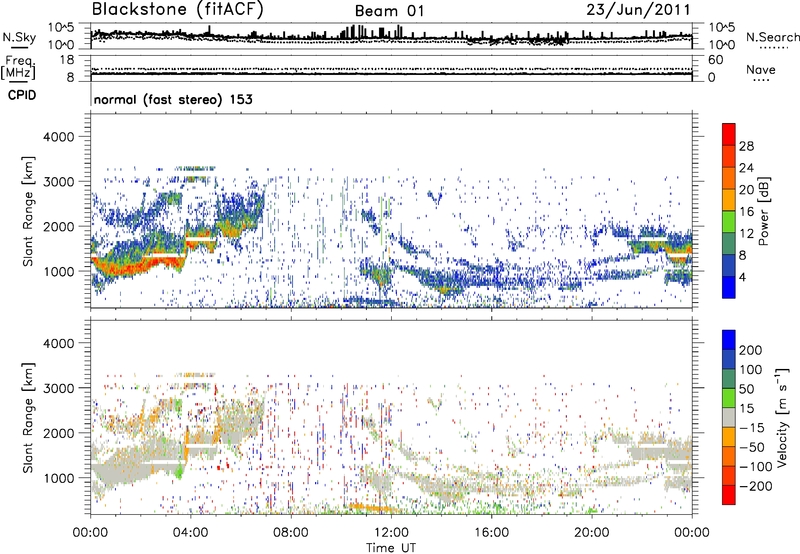Click 'normal (fast stereo) 153' text
Viewport: 800px width, 554px height.
click(173, 99)
